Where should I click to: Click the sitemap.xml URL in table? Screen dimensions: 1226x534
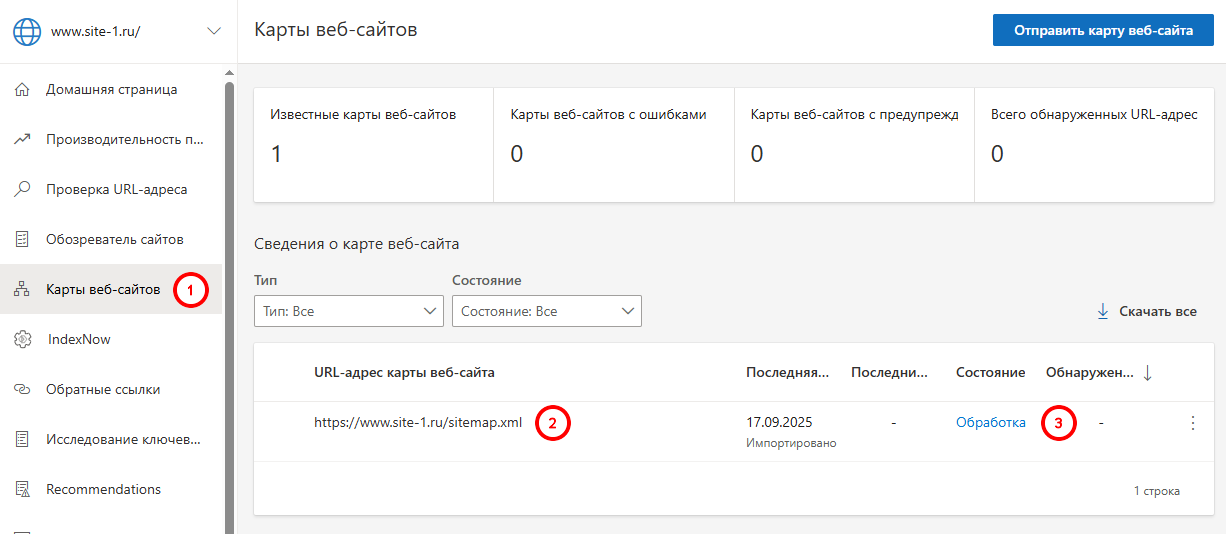[418, 423]
